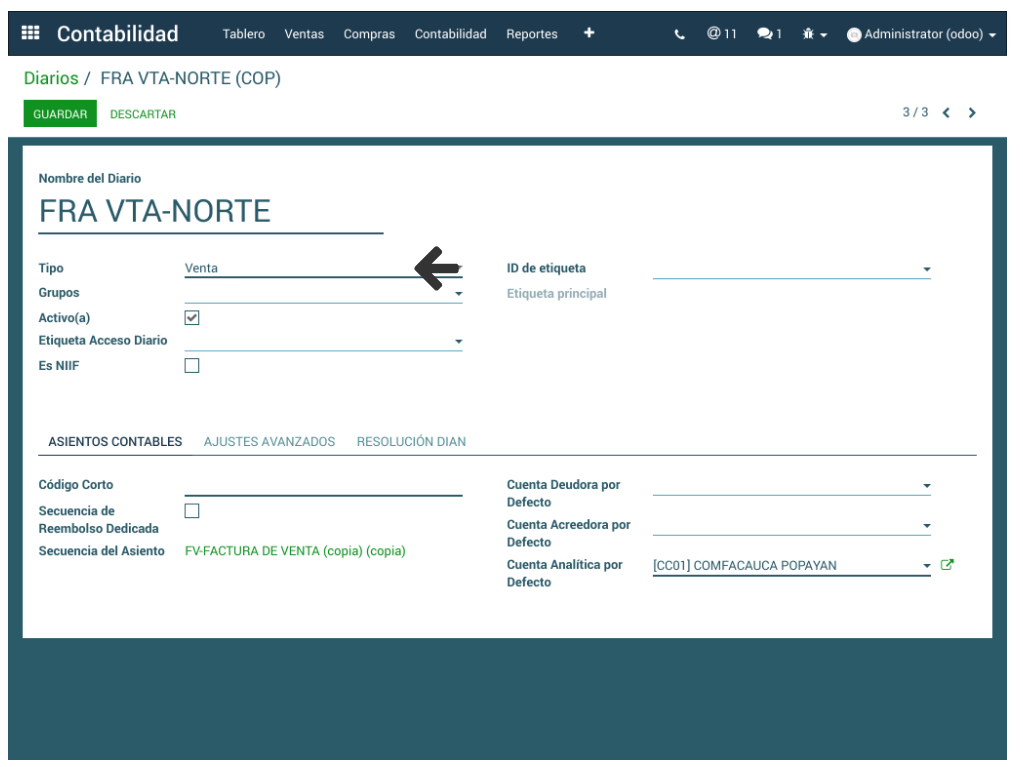Open the apps grid menu icon

click(31, 33)
